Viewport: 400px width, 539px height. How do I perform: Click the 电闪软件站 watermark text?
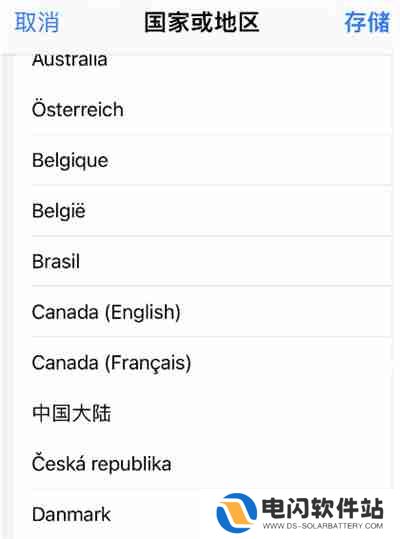(322, 508)
